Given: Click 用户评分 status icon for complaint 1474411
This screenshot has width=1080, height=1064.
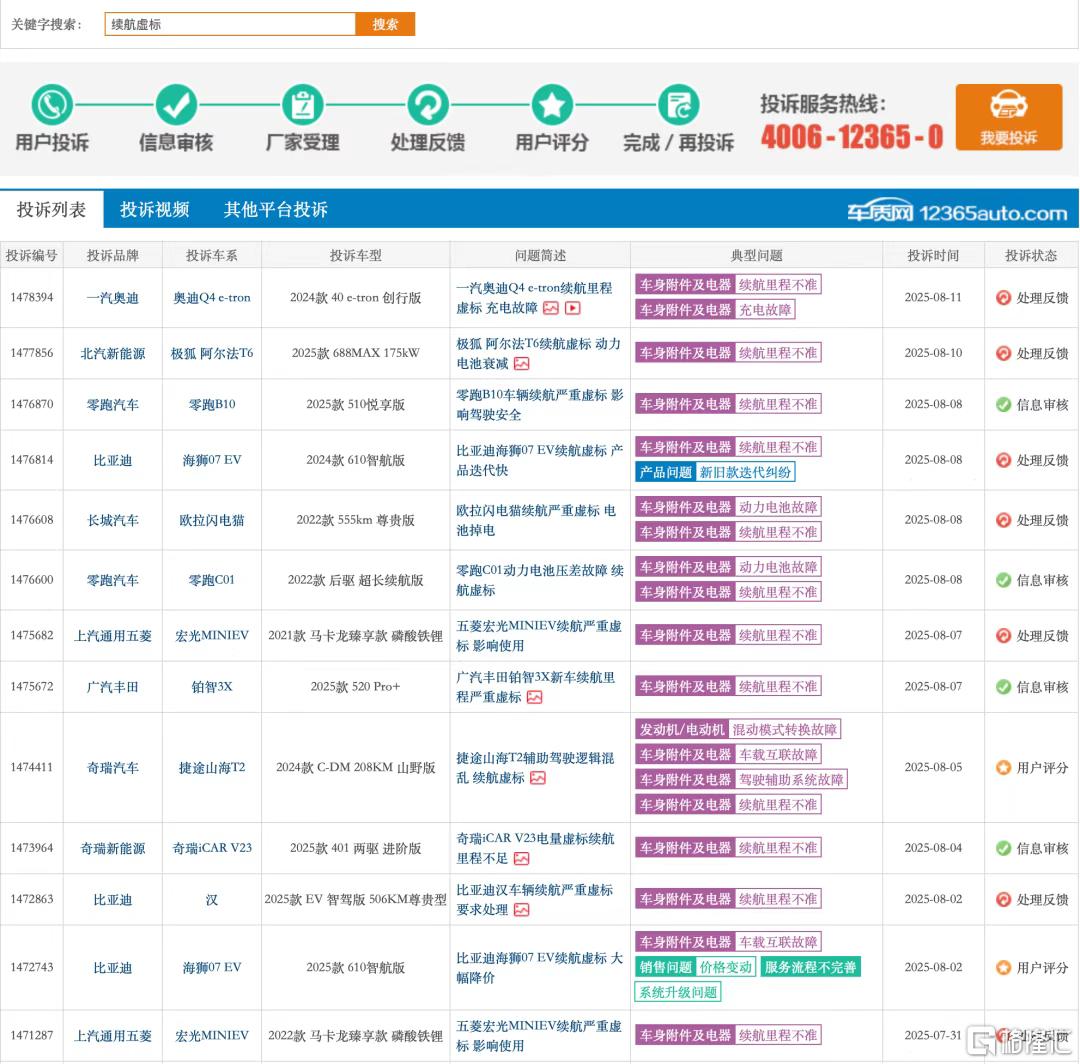Looking at the screenshot, I should click(x=1004, y=767).
